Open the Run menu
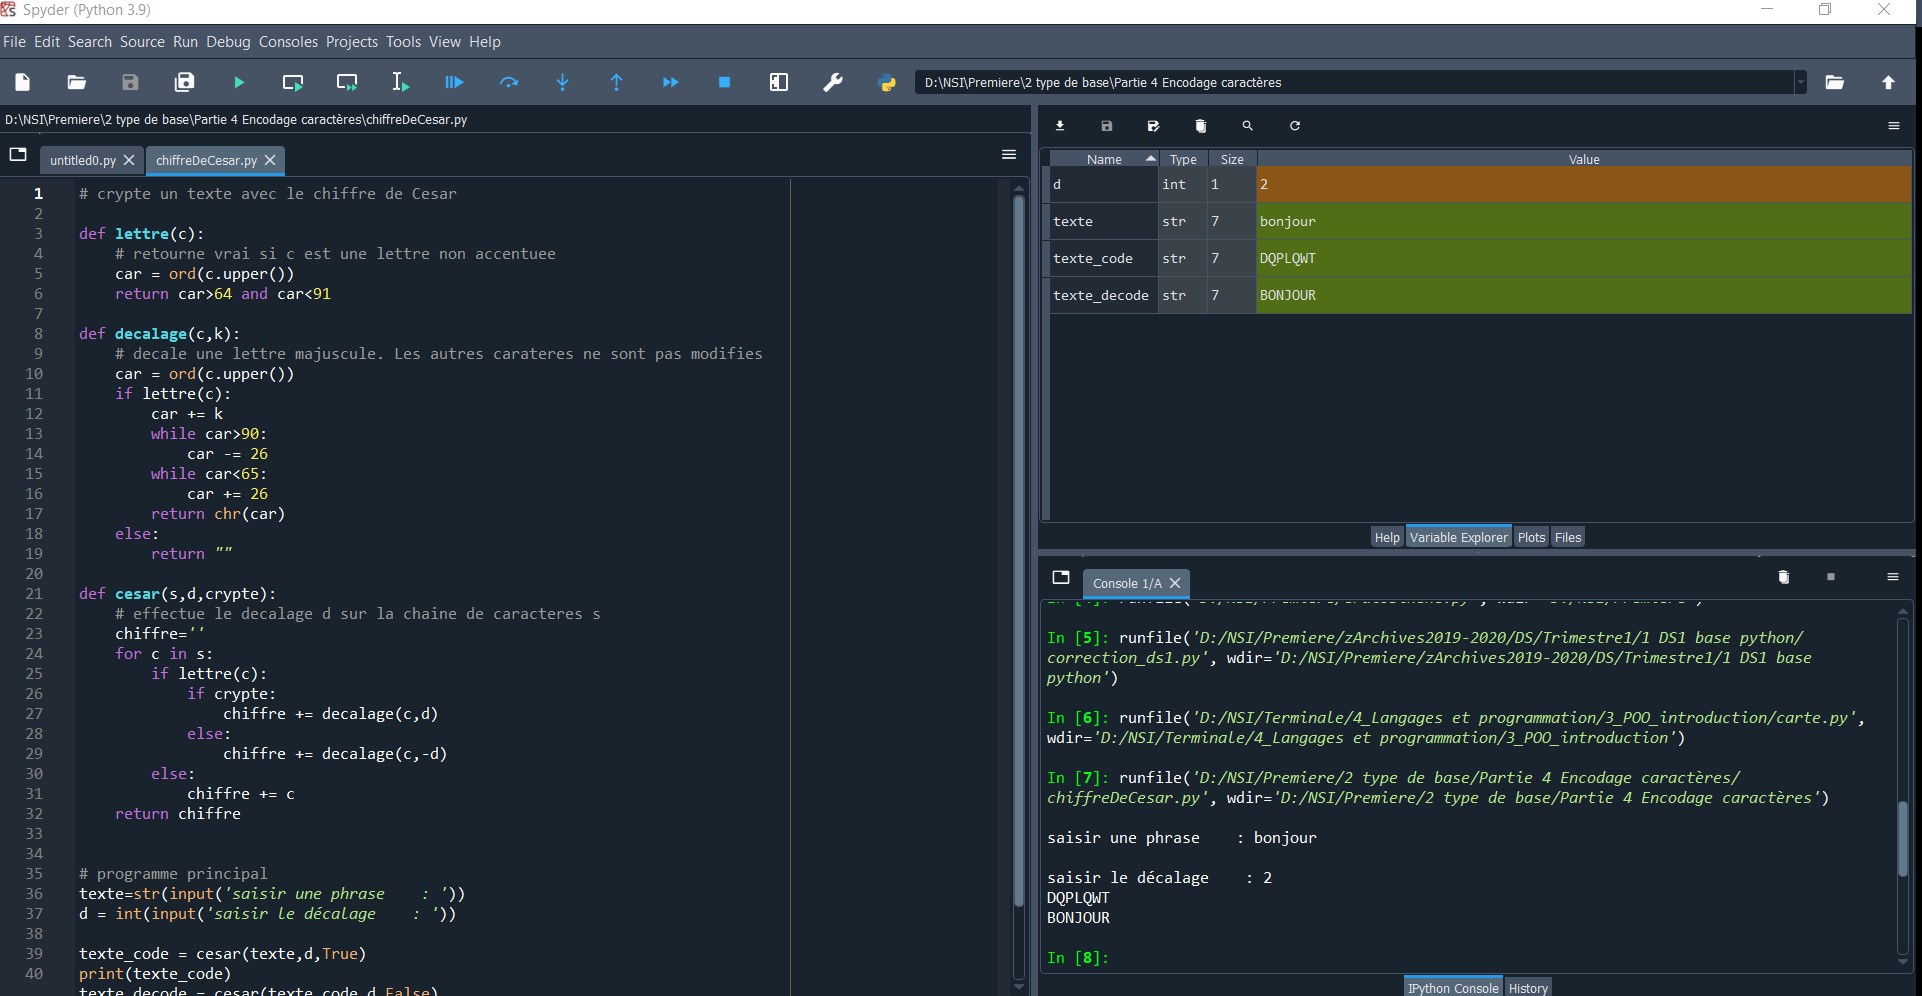This screenshot has width=1922, height=996. 186,42
